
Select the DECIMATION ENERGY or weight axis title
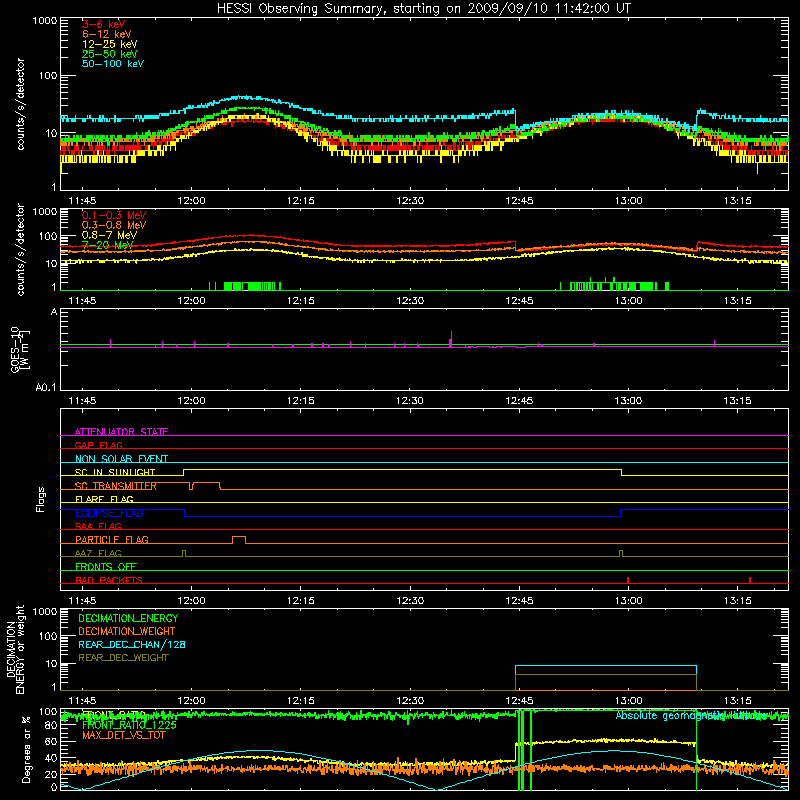tap(16, 649)
